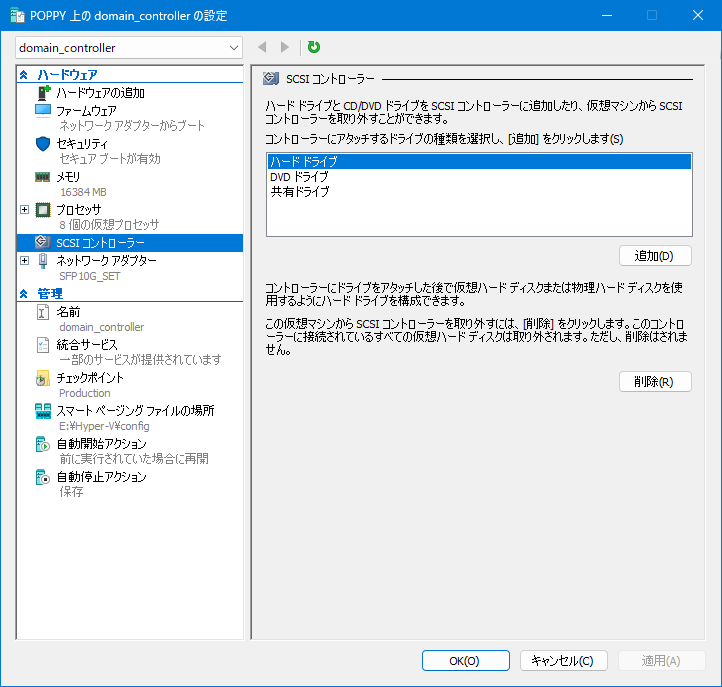Select 共有ドライブ in drive type list
The height and width of the screenshot is (687, 722).
(x=479, y=192)
